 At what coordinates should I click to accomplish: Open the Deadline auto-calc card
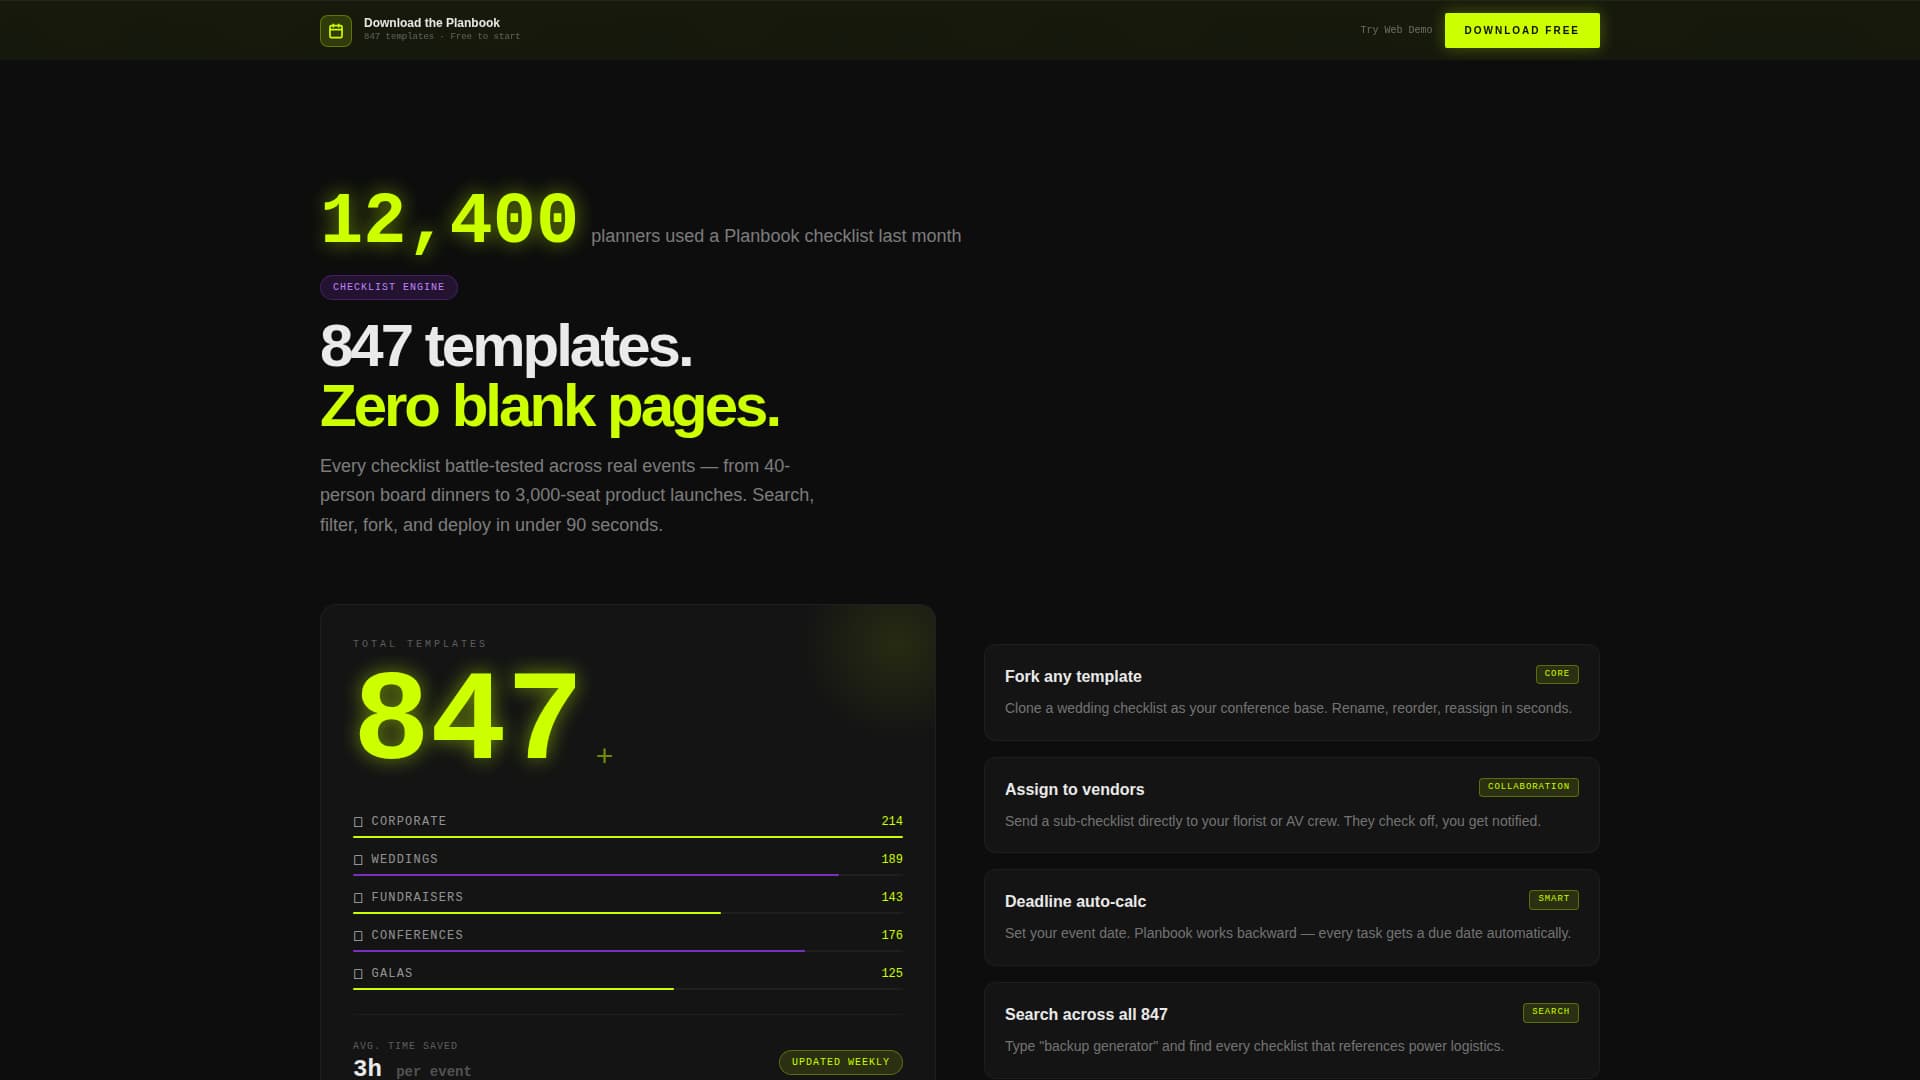pos(1292,917)
